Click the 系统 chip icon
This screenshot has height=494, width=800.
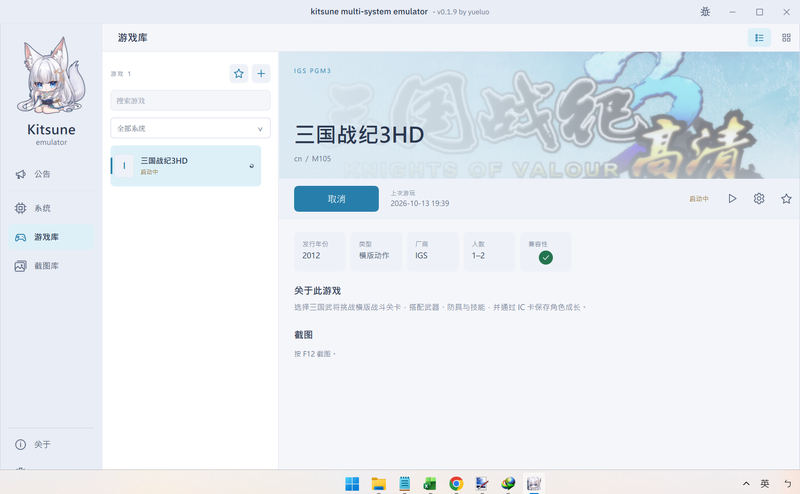click(x=20, y=208)
